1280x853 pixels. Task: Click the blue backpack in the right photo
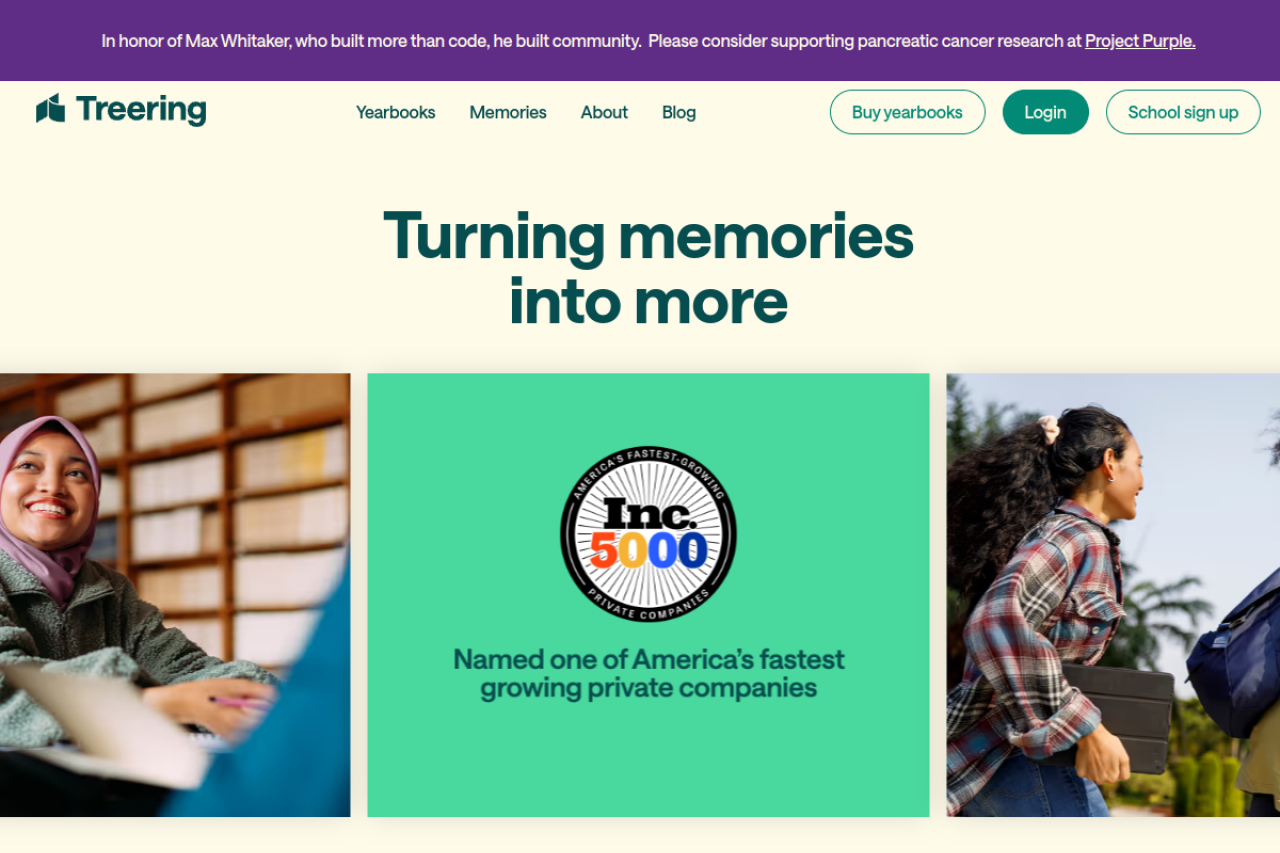point(1235,650)
